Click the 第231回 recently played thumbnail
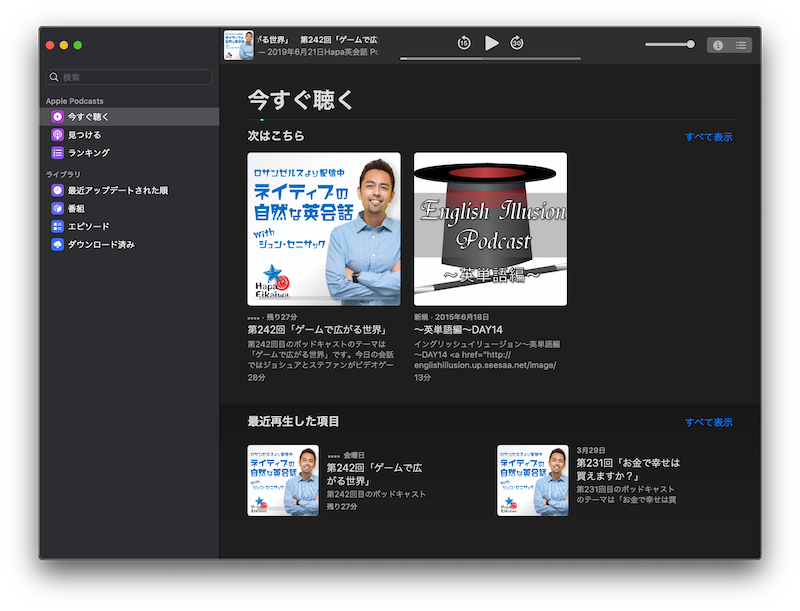The image size is (800, 611). pos(533,480)
